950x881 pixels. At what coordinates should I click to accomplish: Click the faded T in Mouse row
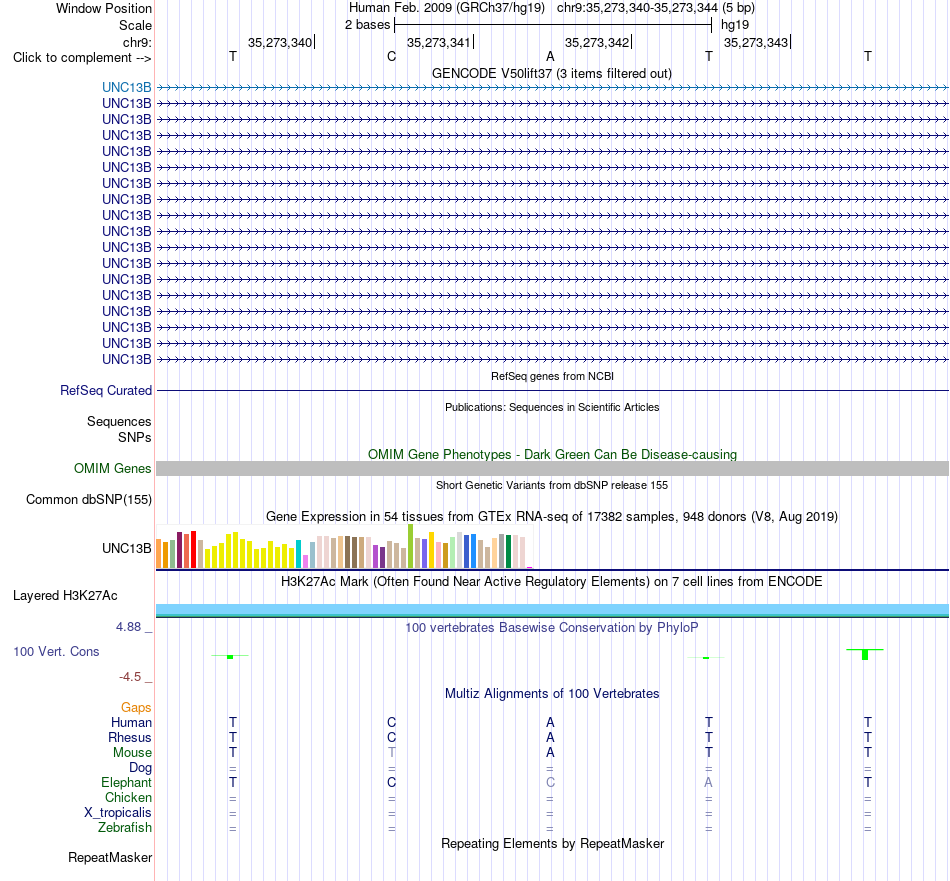pos(391,753)
